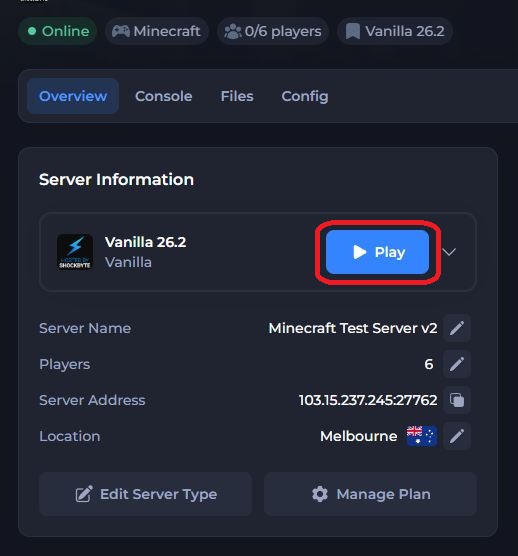Click the server address 103.15.237.245:27762 text
Viewport: 518px width, 556px height.
(x=368, y=400)
